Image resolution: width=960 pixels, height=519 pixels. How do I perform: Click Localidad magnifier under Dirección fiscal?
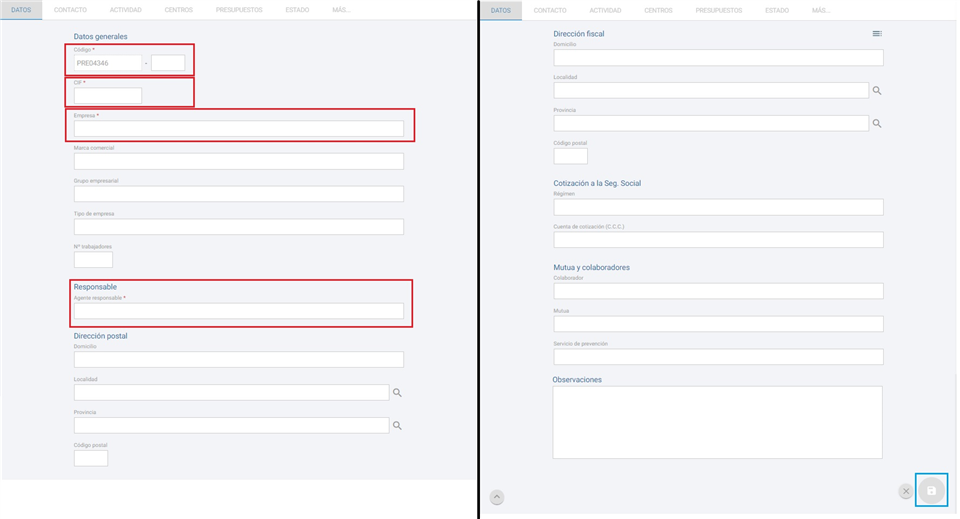(x=877, y=91)
